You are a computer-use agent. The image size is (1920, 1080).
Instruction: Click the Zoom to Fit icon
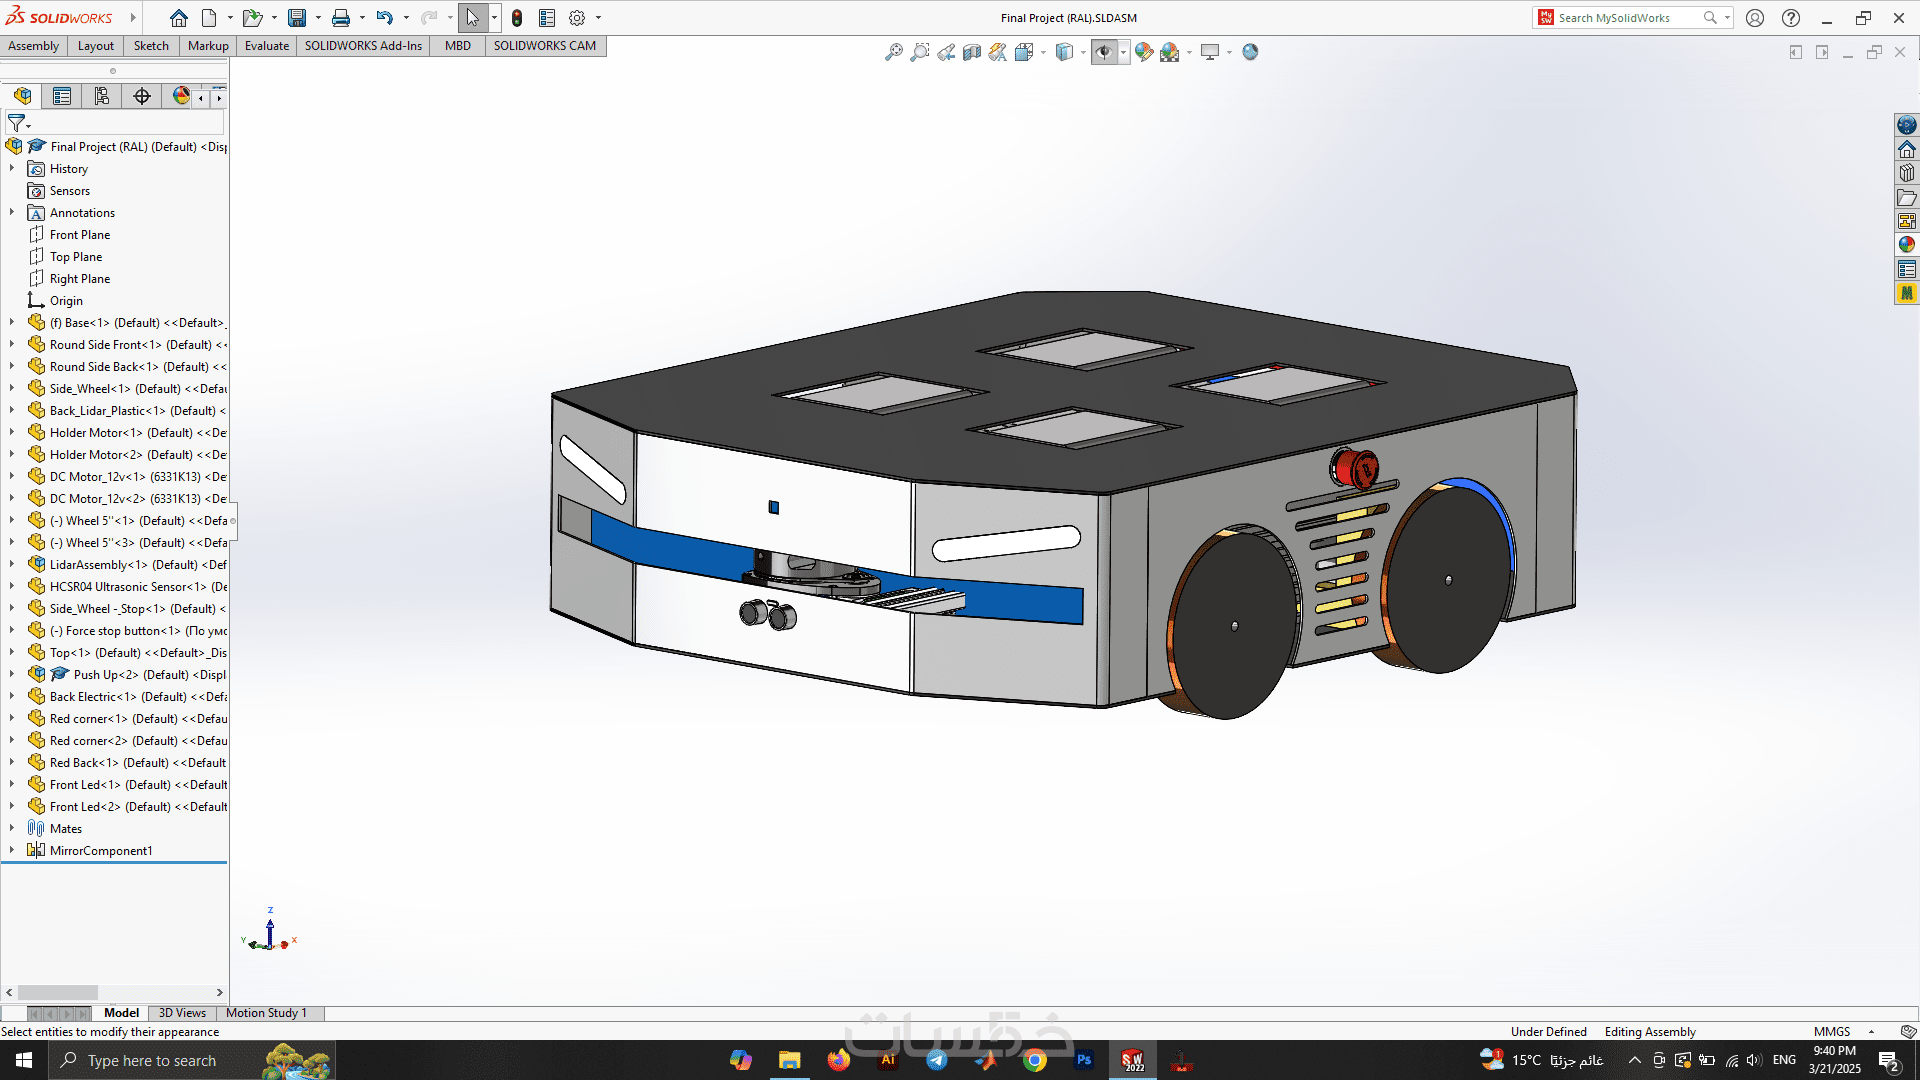click(894, 52)
